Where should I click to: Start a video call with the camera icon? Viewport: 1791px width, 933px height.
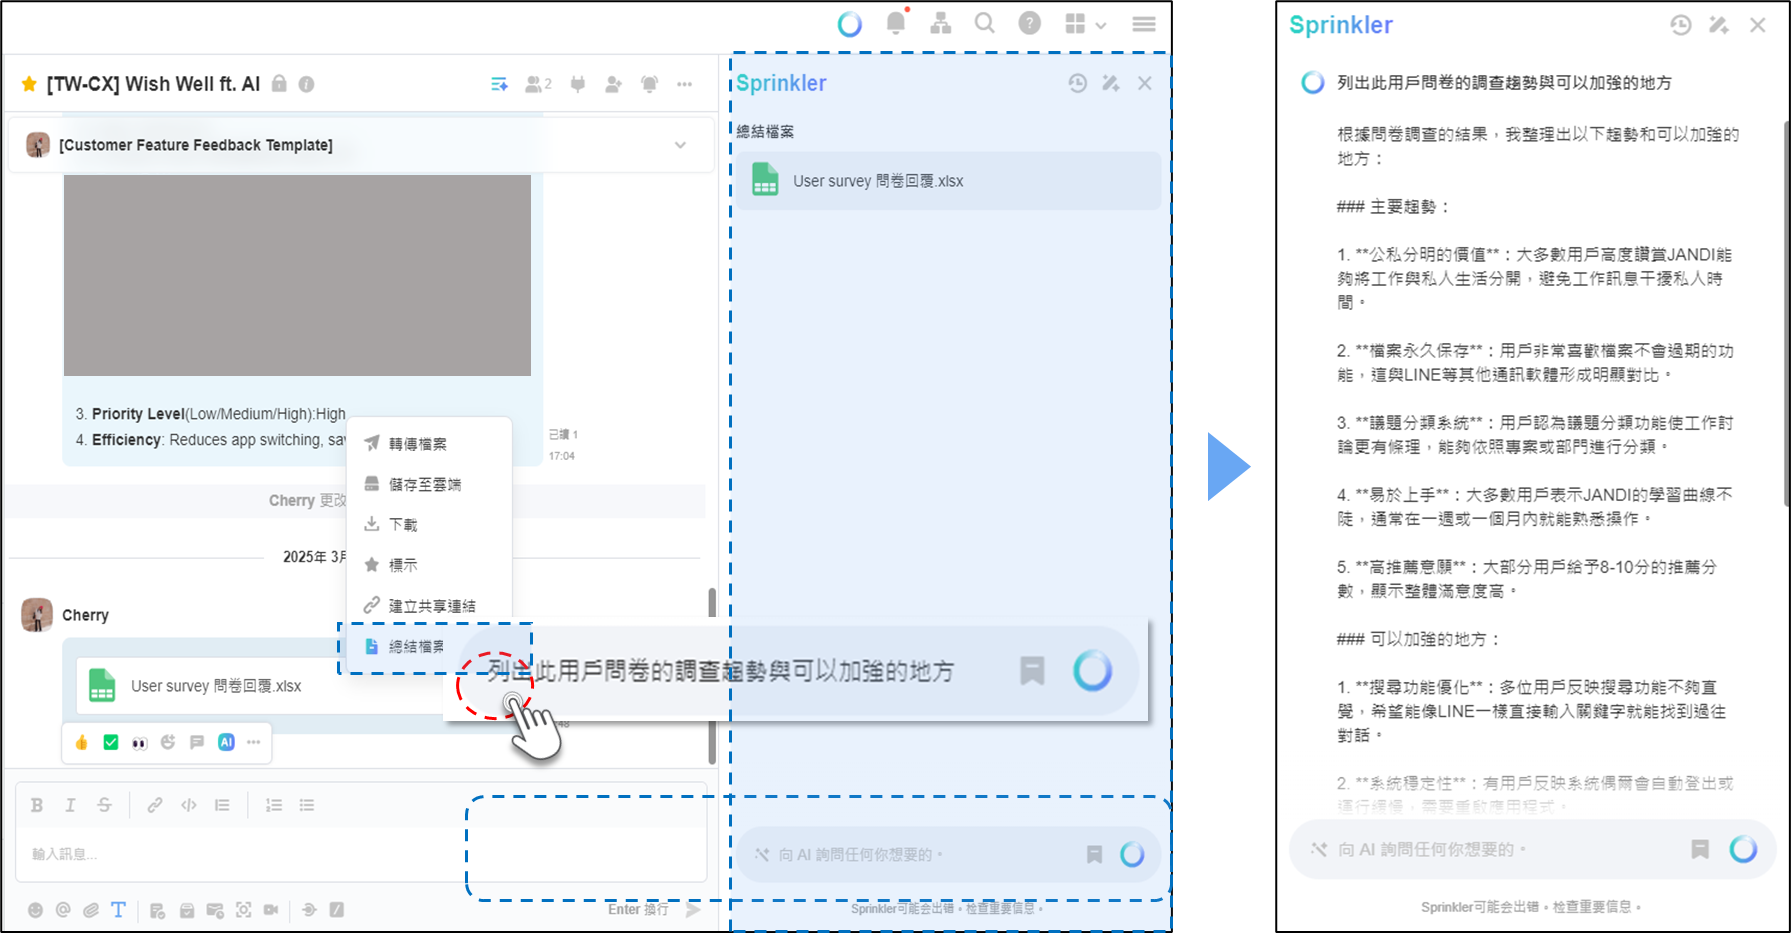(271, 910)
